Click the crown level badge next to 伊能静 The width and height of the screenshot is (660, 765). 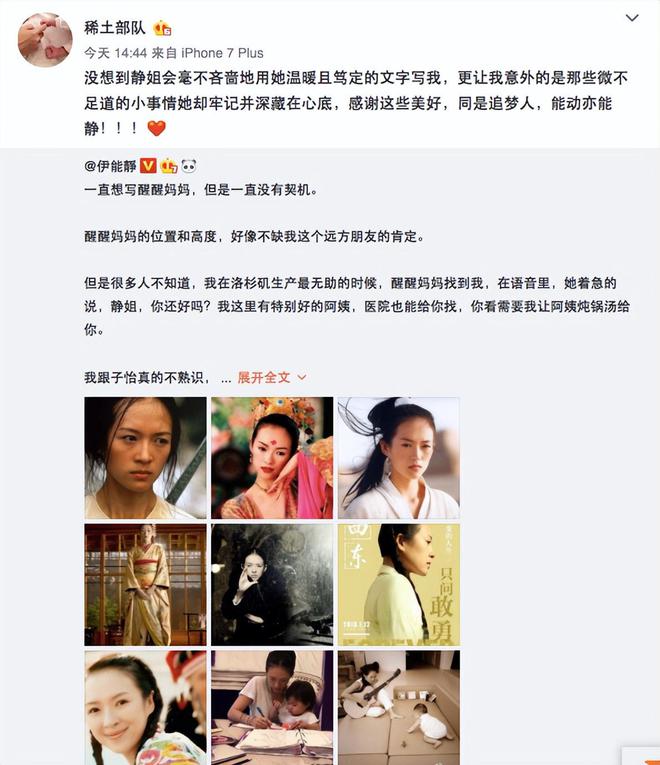coord(168,166)
